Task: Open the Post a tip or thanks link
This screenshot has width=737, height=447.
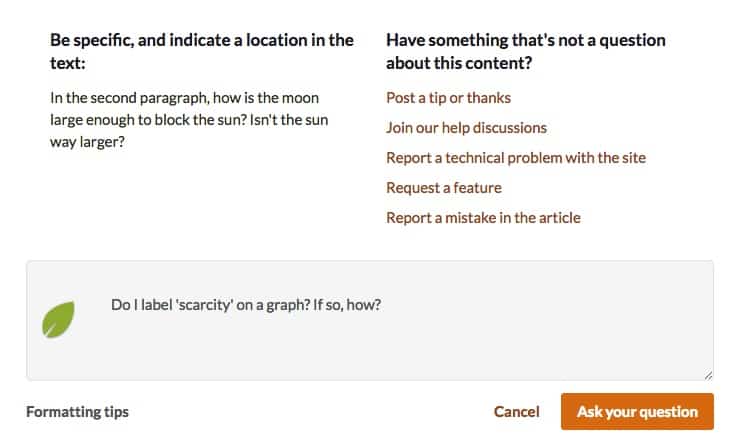Action: coord(448,98)
